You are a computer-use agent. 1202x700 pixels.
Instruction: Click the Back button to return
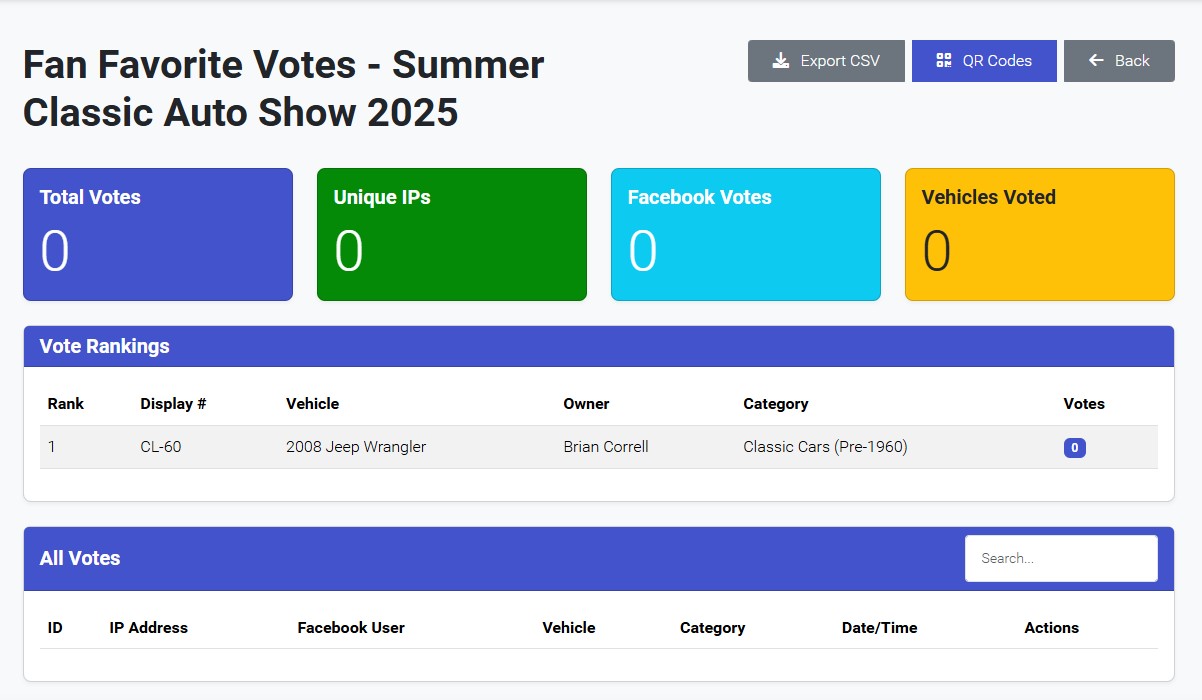(1119, 60)
